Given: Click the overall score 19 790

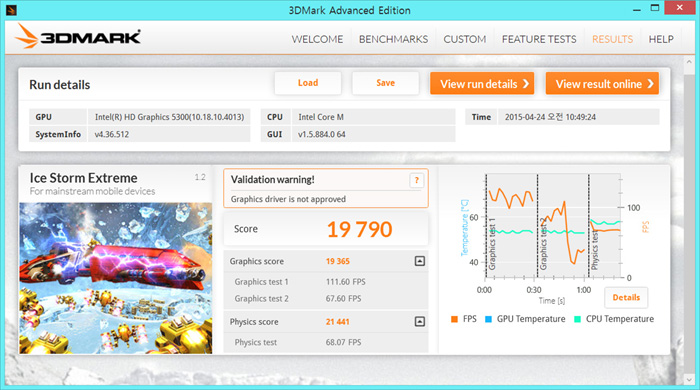Looking at the screenshot, I should click(x=359, y=229).
